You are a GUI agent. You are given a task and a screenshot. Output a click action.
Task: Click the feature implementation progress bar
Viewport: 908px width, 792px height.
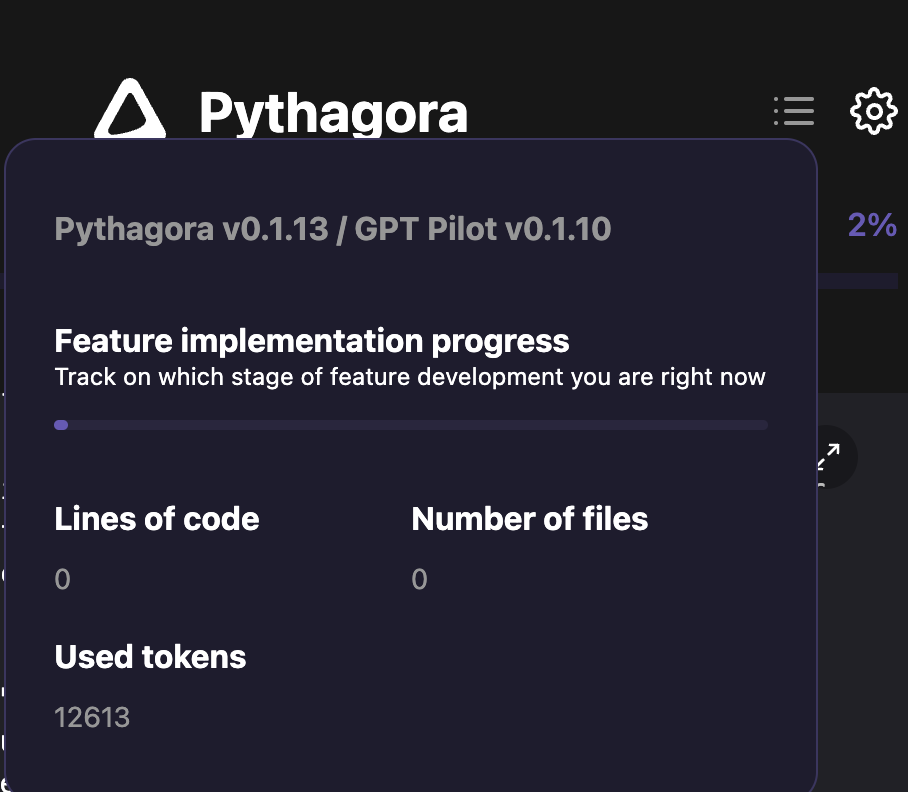tap(411, 425)
